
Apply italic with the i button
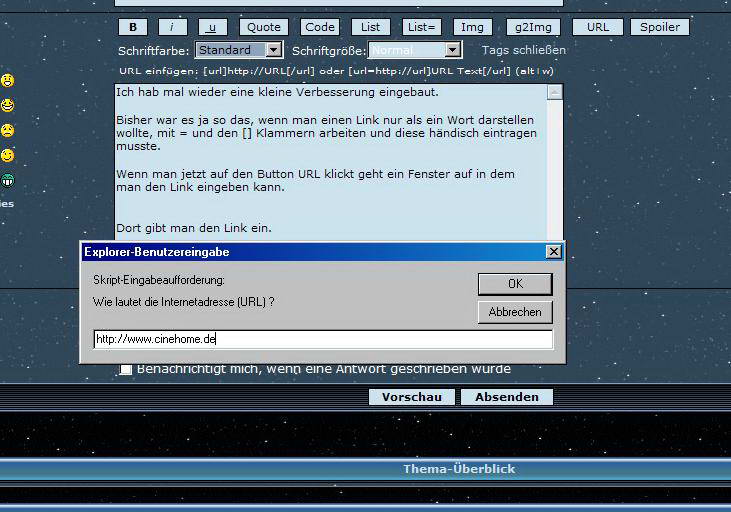(x=171, y=27)
